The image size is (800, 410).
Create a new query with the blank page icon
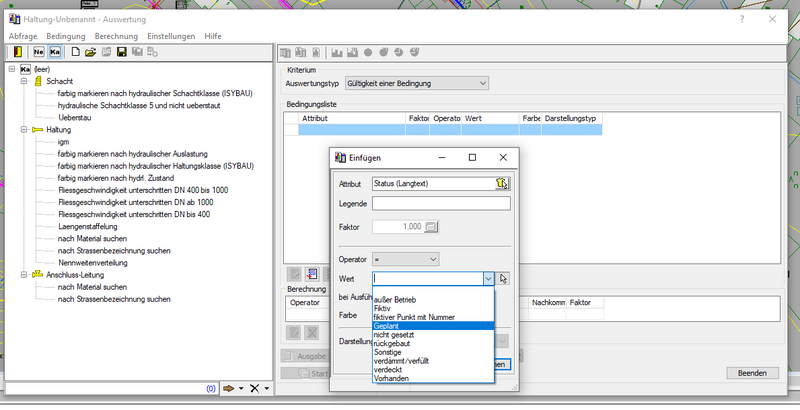(76, 52)
